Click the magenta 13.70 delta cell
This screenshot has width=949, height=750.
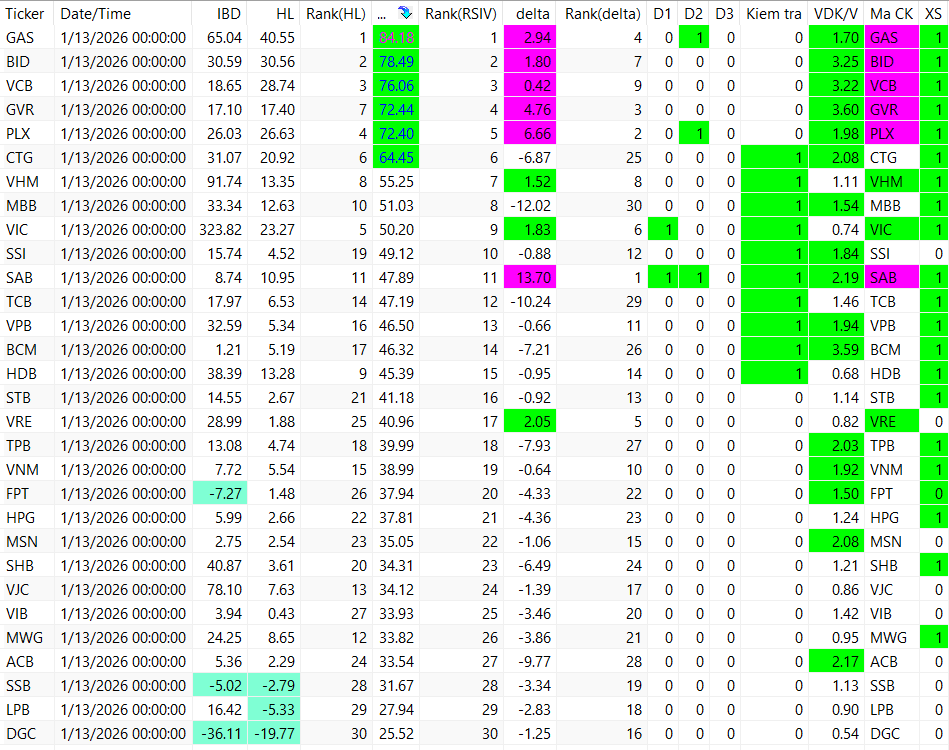coord(530,278)
